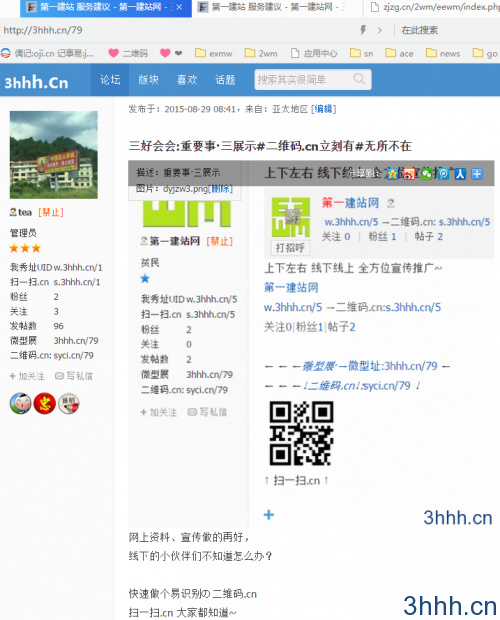Click 加关注 under 第一建站网 profile

click(x=159, y=412)
